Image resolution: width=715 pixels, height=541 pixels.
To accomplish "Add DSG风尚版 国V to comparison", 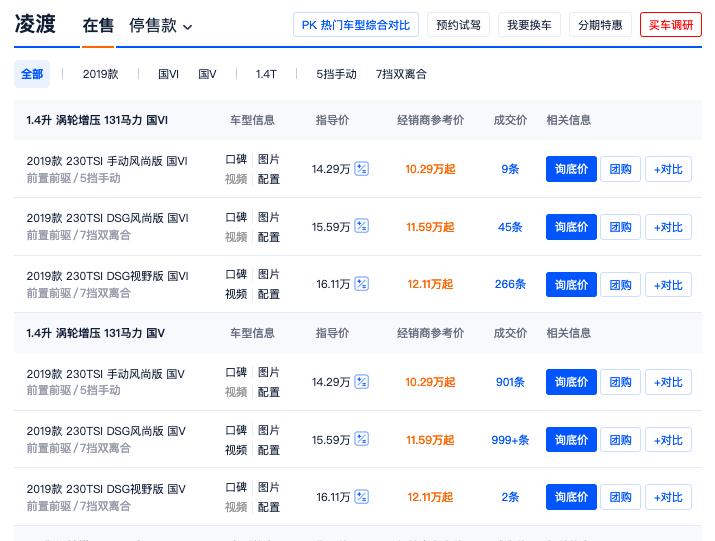I will coord(668,440).
